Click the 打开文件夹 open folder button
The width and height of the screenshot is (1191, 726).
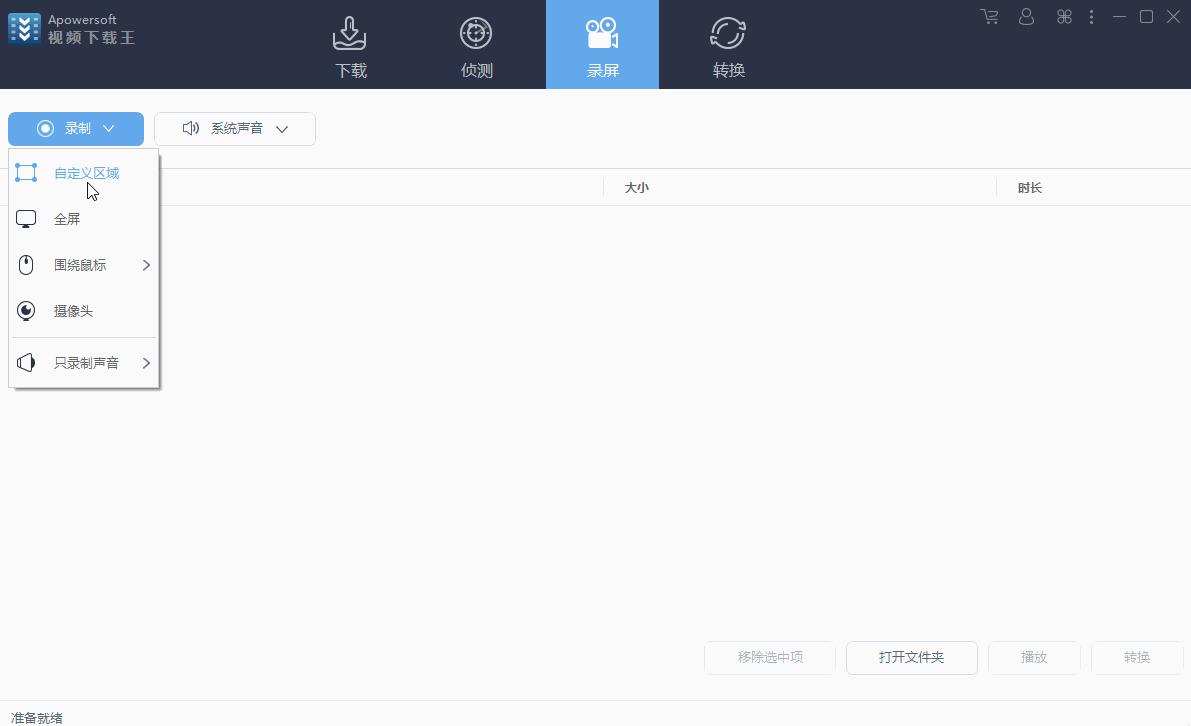click(x=911, y=657)
